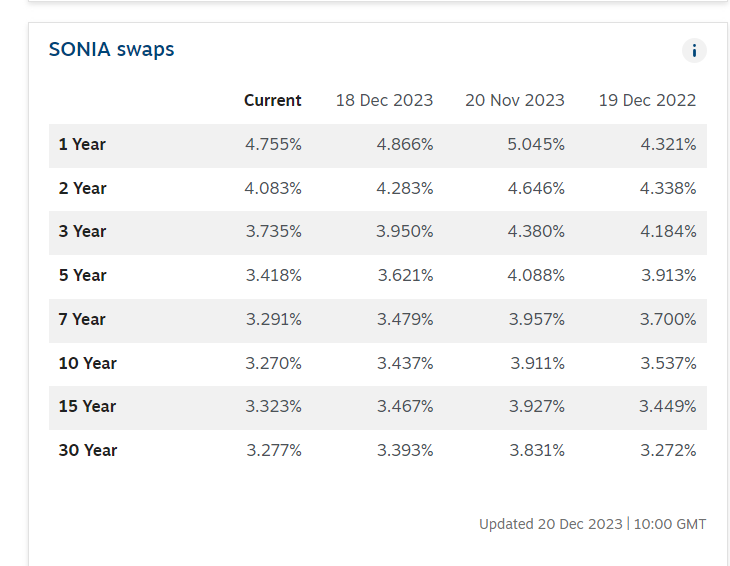Click the 19 Dec 2022 column header
730x566 pixels.
click(647, 100)
